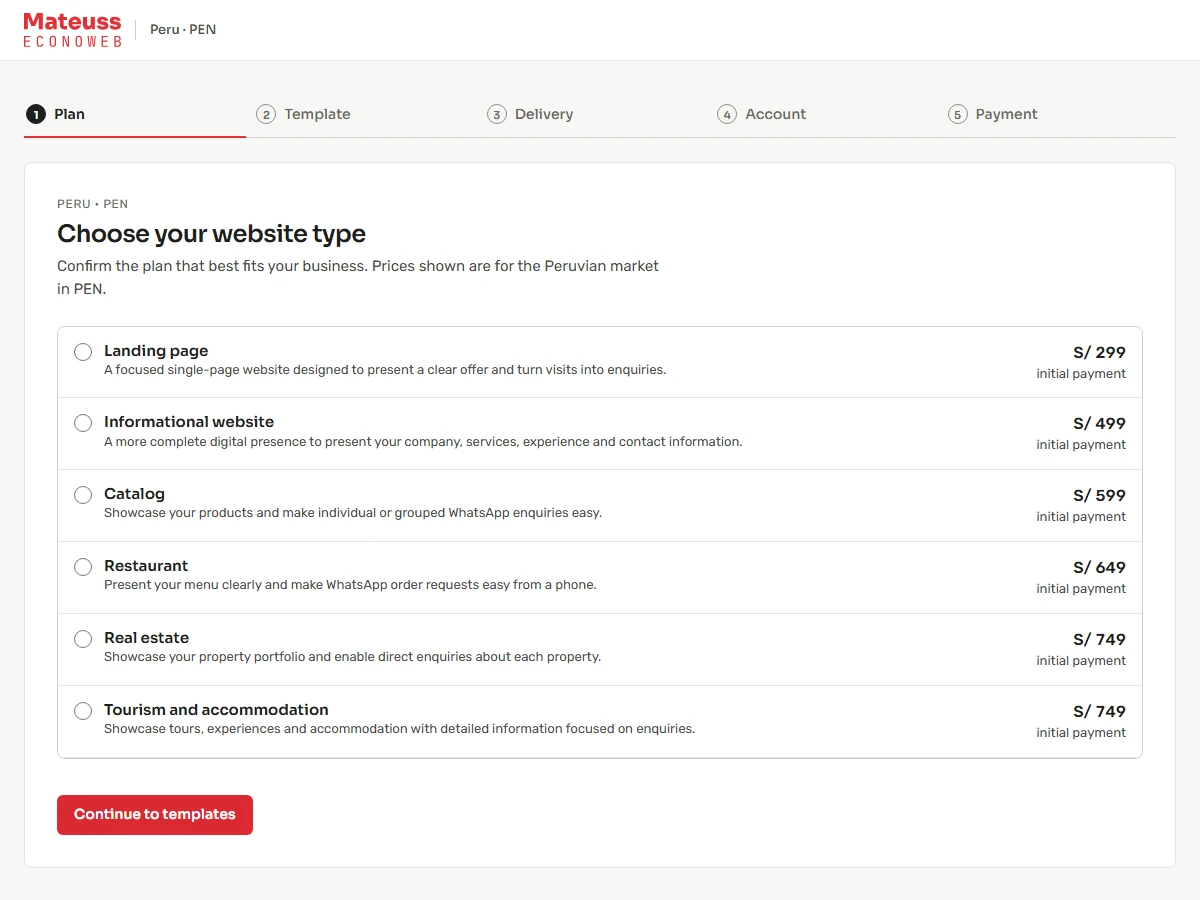This screenshot has height=900, width=1200.
Task: Click the Choose your website type heading
Action: pyautogui.click(x=211, y=234)
